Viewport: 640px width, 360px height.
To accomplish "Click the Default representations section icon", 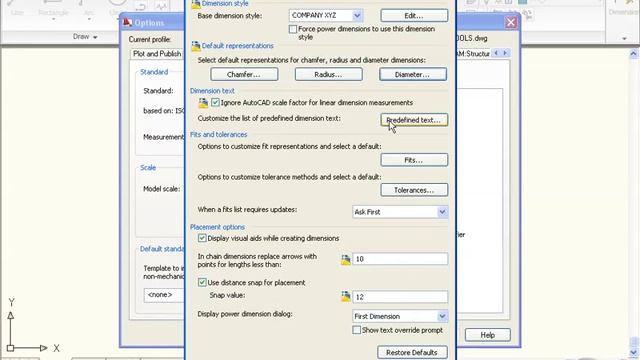I will pos(196,46).
